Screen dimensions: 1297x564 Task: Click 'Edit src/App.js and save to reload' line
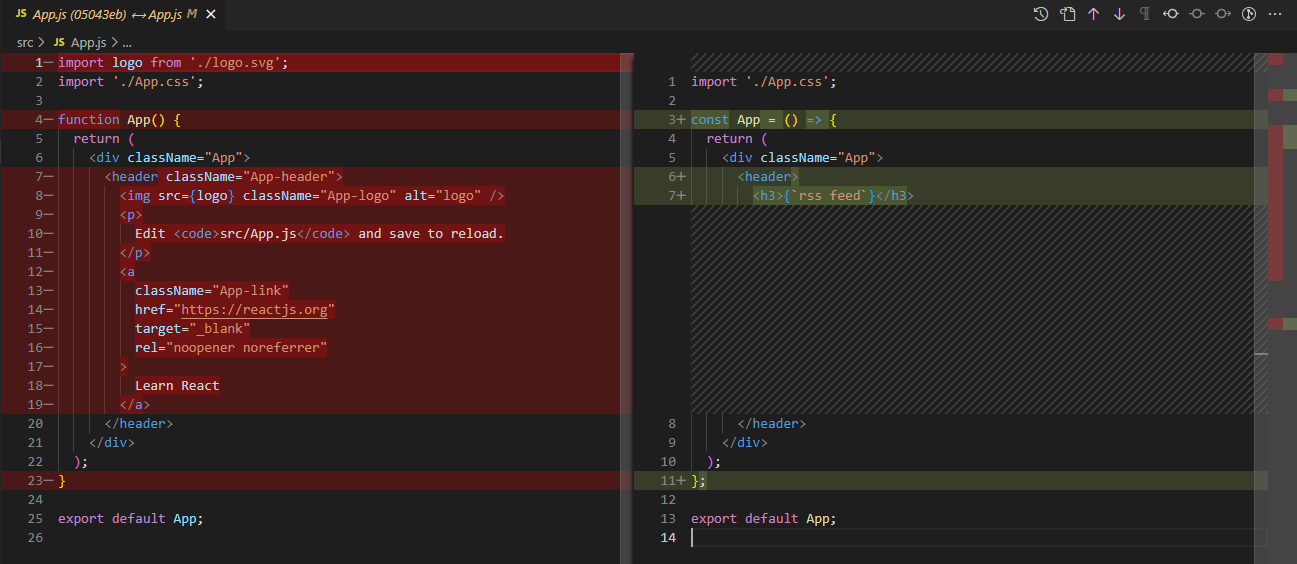[x=320, y=233]
